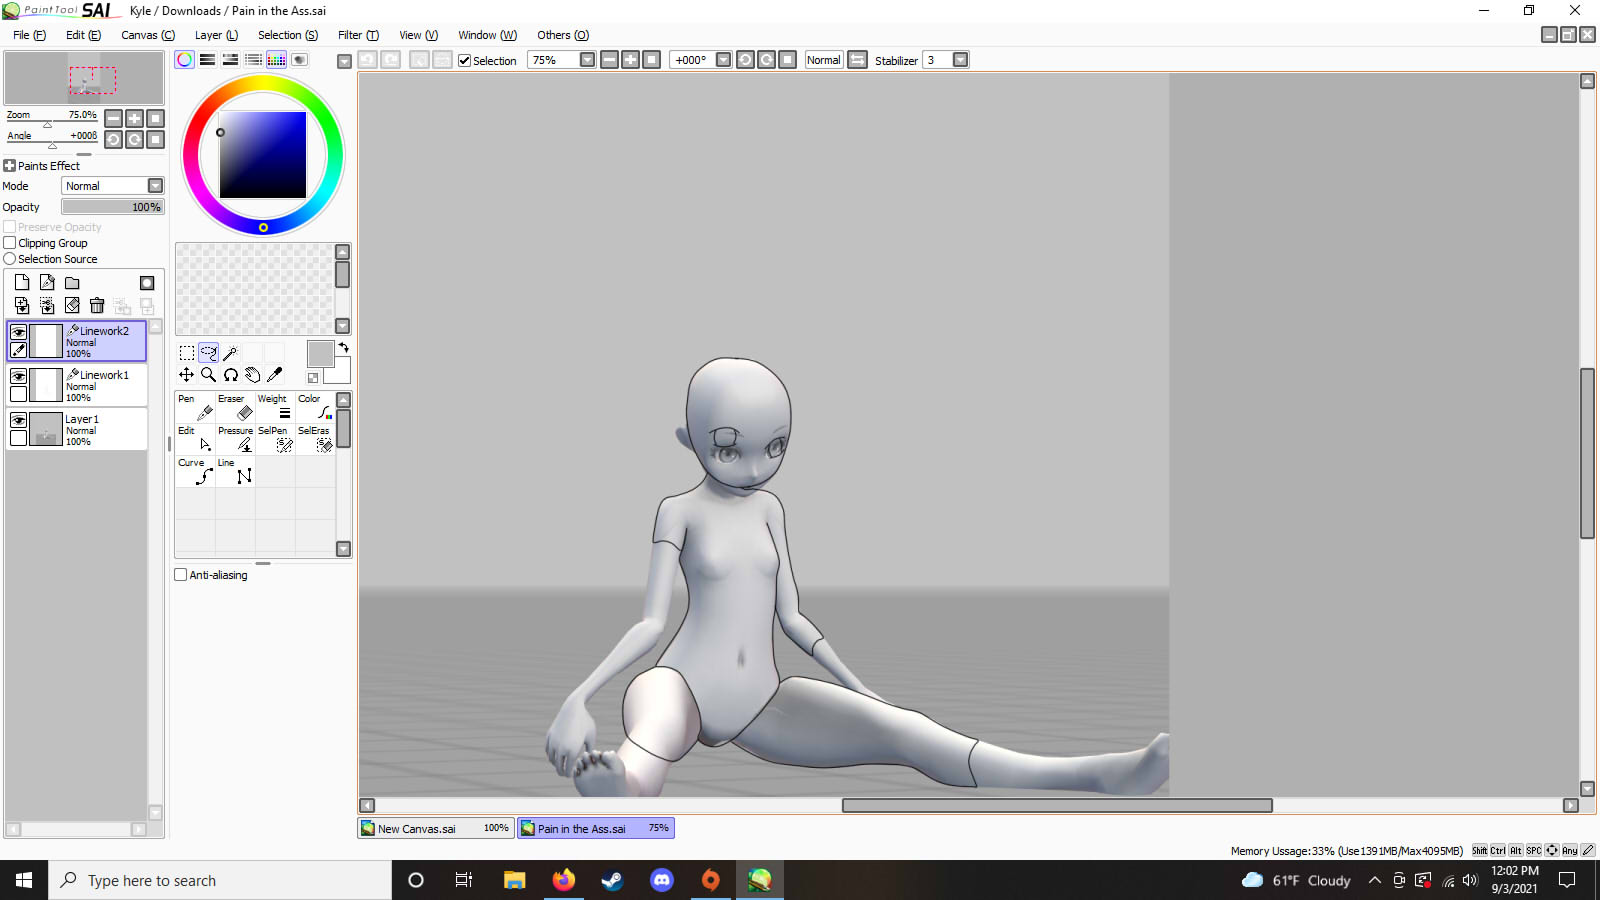Select the Magic Wand tool
This screenshot has height=900, width=1600.
point(230,353)
